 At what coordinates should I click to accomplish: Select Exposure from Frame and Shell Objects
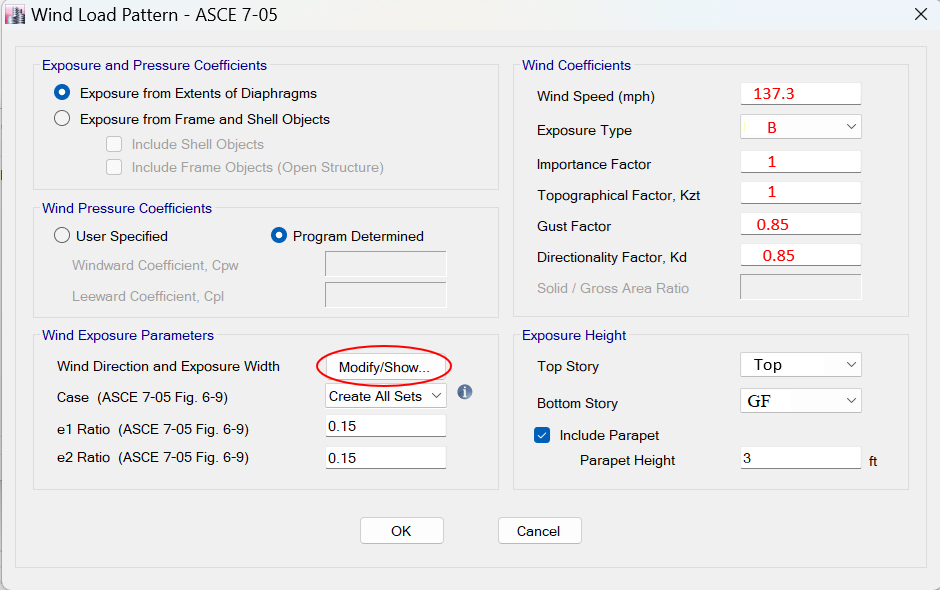click(x=63, y=119)
